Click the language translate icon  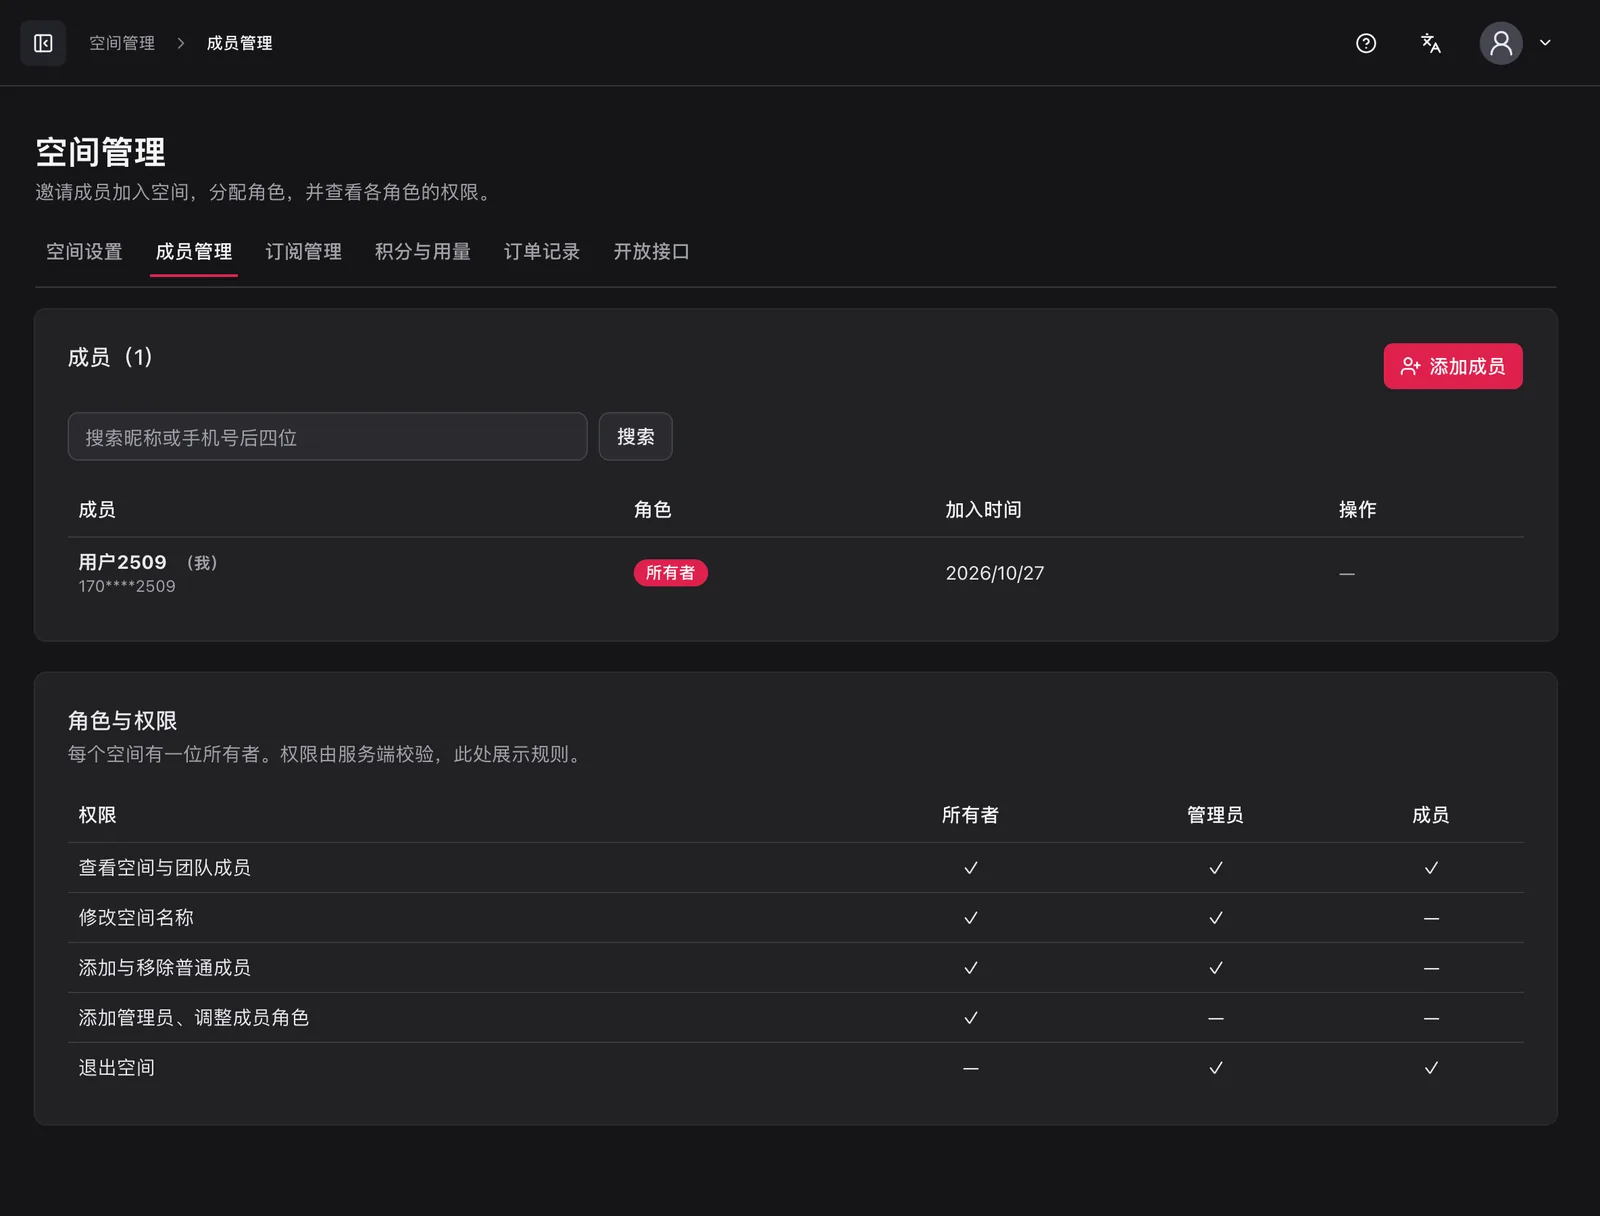tap(1431, 43)
